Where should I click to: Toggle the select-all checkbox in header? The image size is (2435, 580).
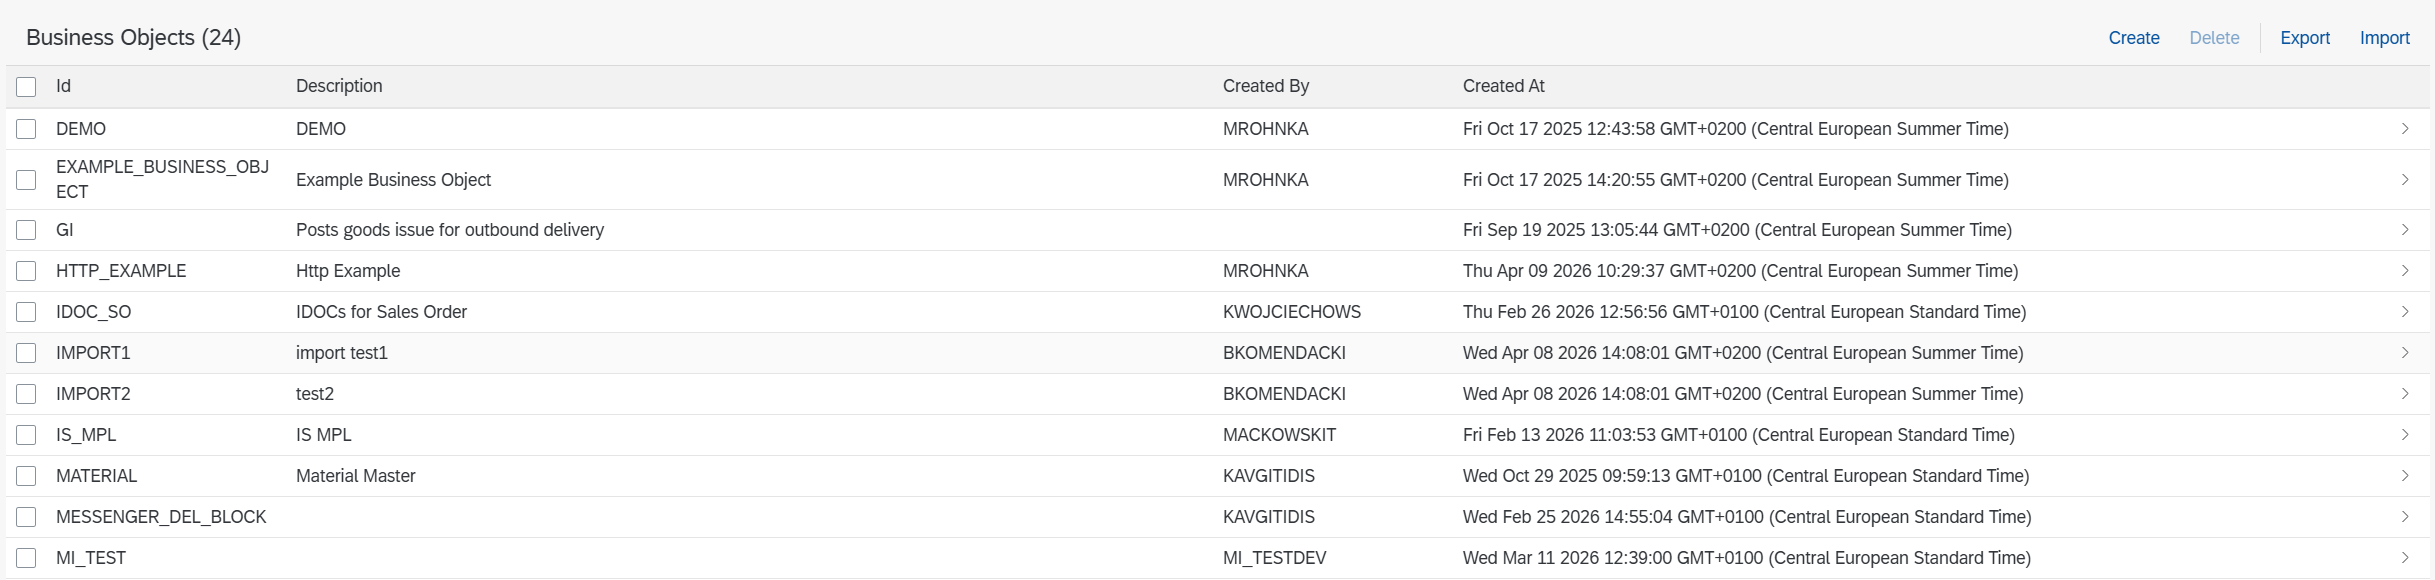click(x=27, y=87)
